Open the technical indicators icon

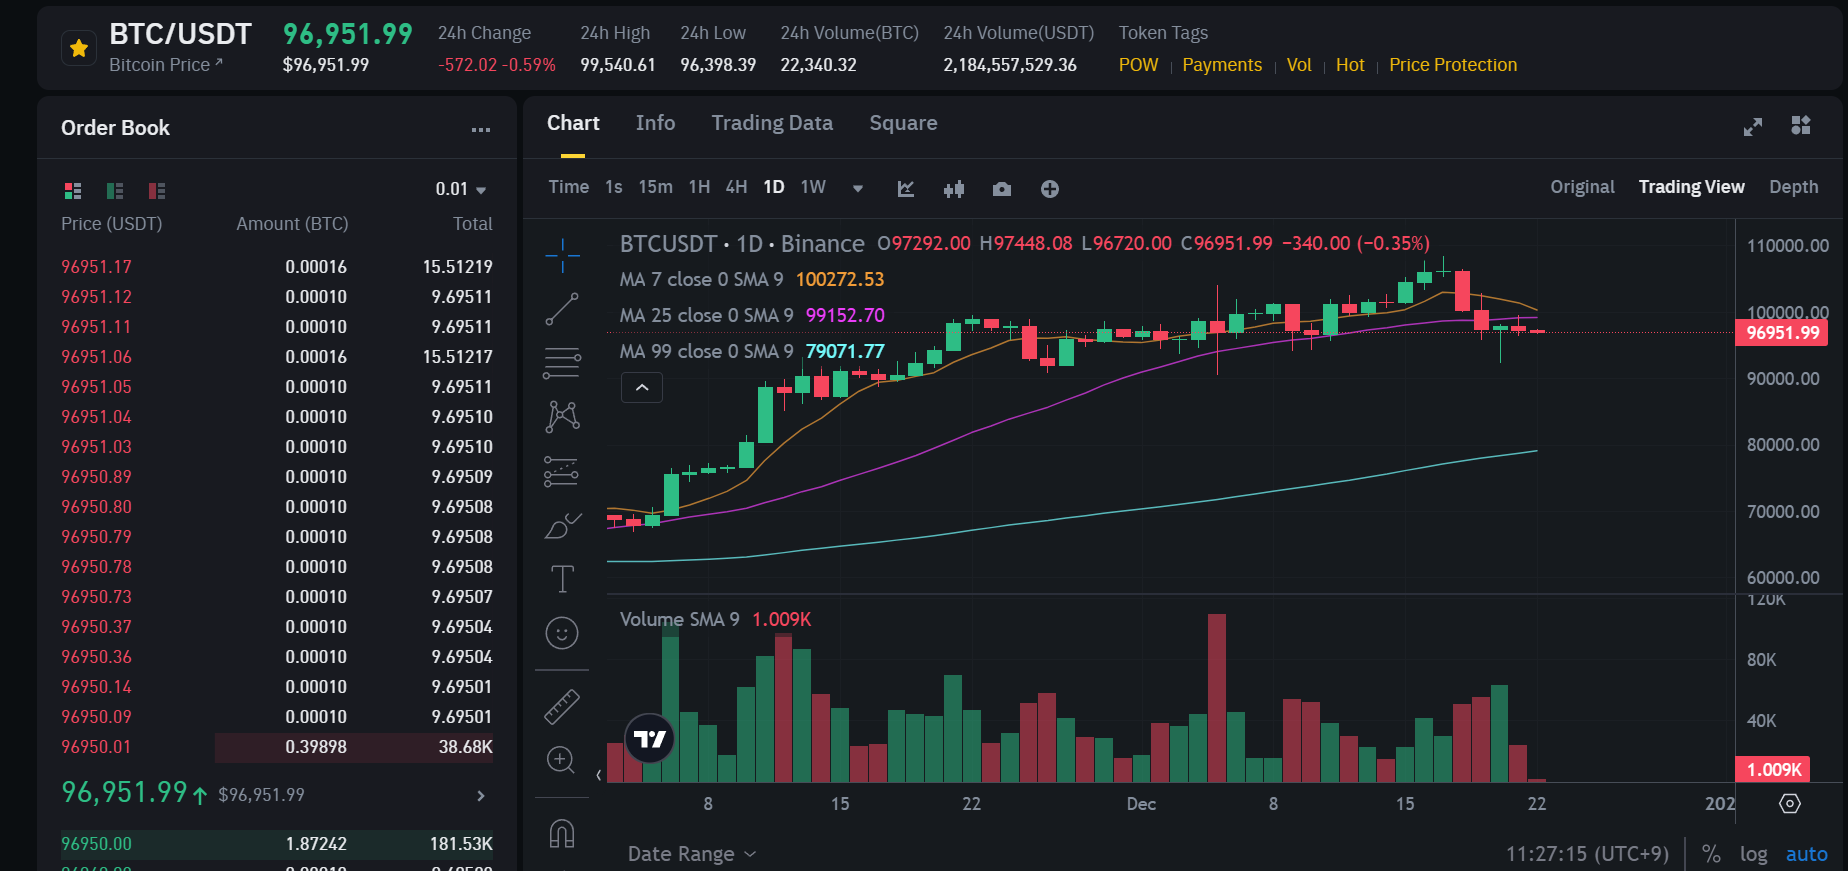906,188
